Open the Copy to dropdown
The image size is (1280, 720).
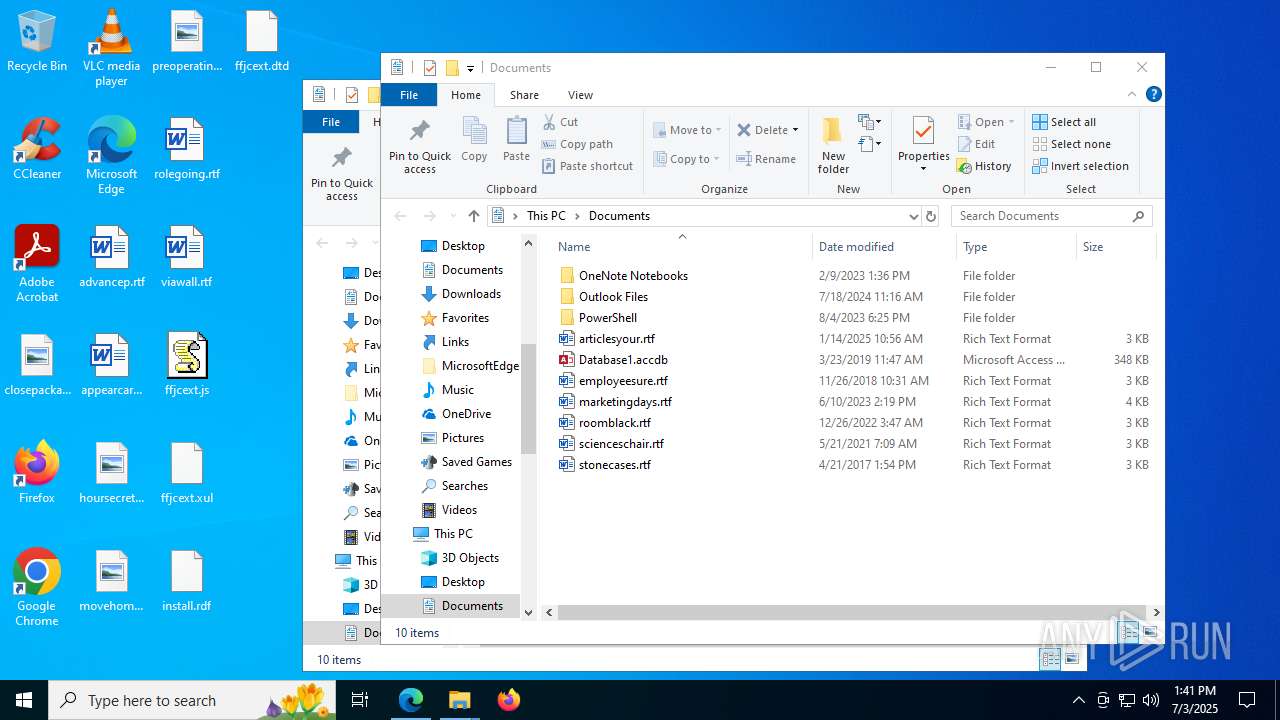(x=687, y=159)
